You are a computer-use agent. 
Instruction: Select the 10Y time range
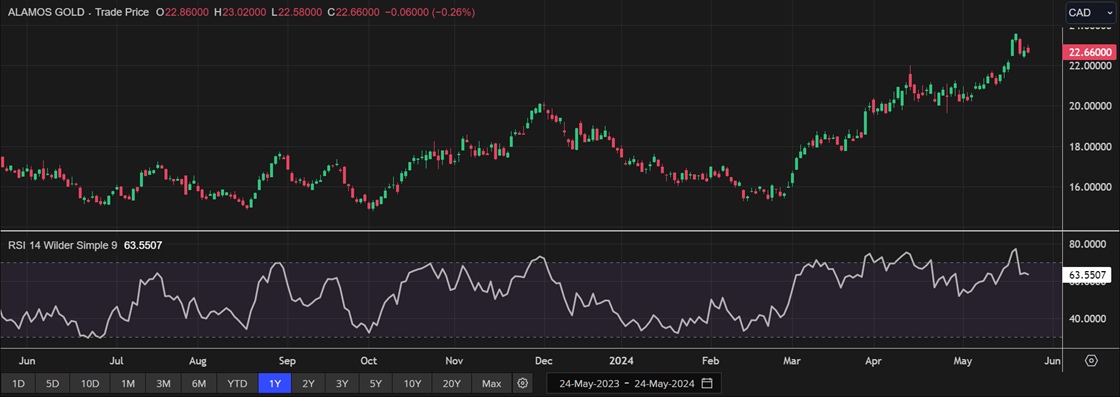click(x=413, y=383)
